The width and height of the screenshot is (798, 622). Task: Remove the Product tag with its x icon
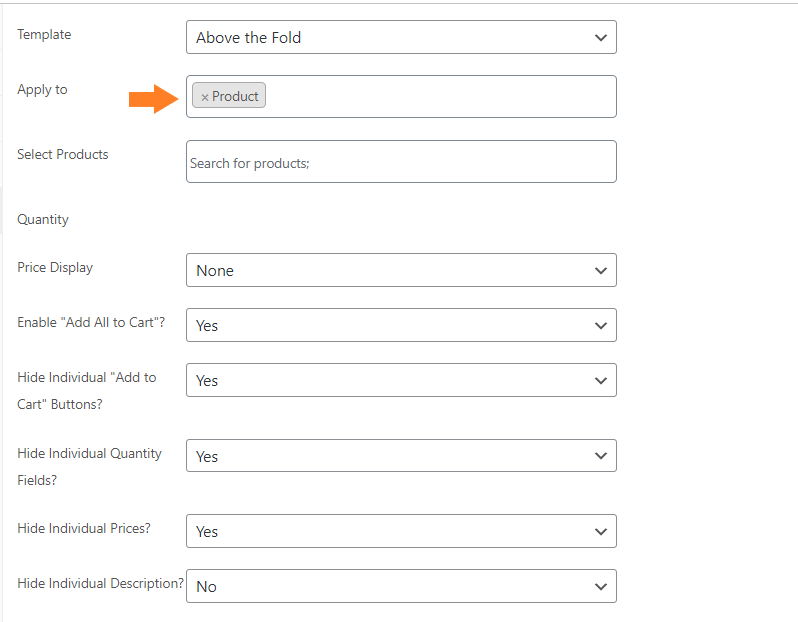(x=205, y=97)
